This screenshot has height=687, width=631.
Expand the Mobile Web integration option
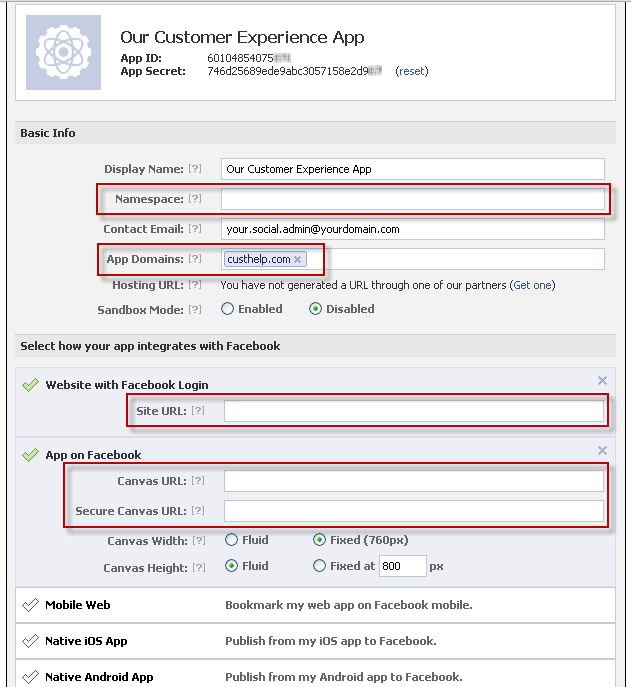78,605
